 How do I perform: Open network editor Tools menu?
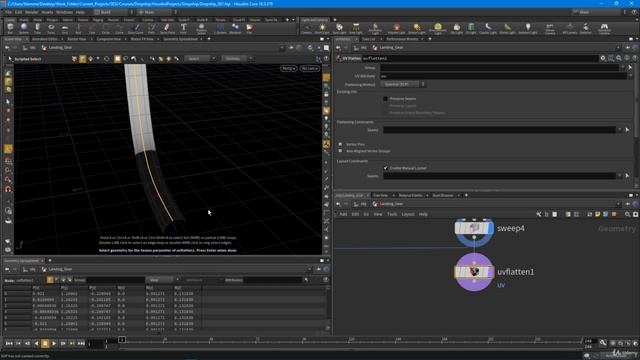pos(392,214)
